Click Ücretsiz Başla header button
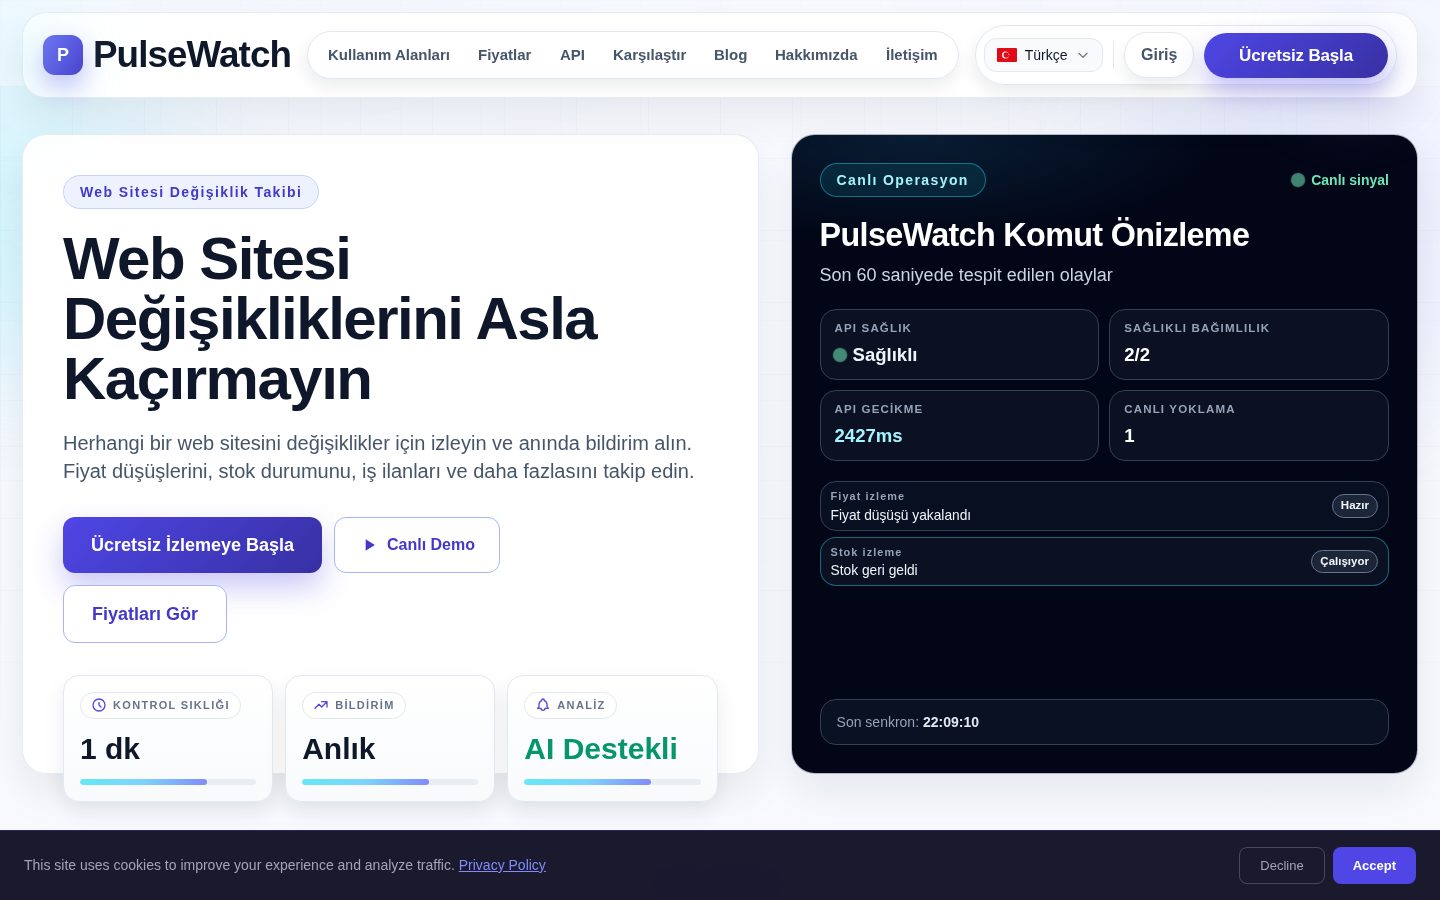The height and width of the screenshot is (900, 1440). pyautogui.click(x=1296, y=55)
